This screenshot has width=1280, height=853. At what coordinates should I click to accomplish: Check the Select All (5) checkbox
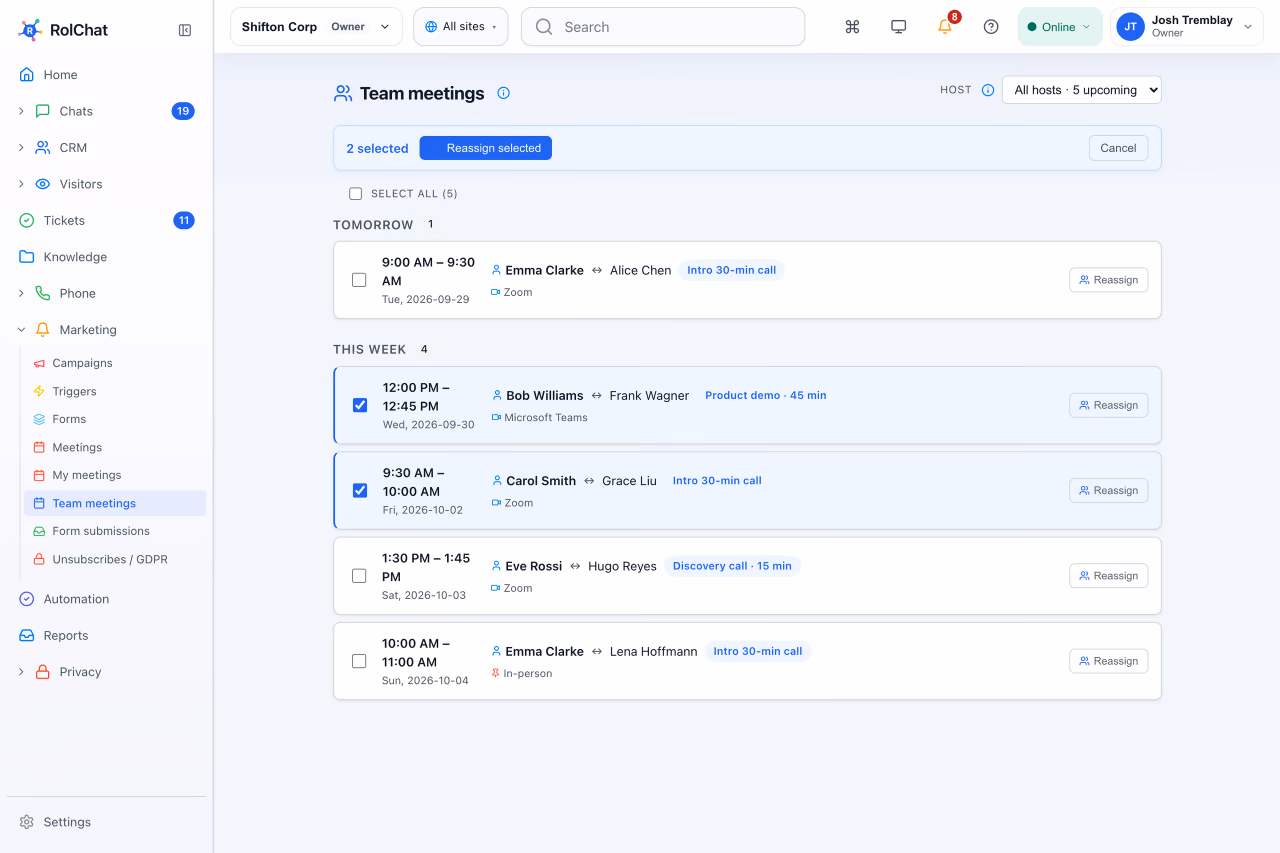[355, 194]
